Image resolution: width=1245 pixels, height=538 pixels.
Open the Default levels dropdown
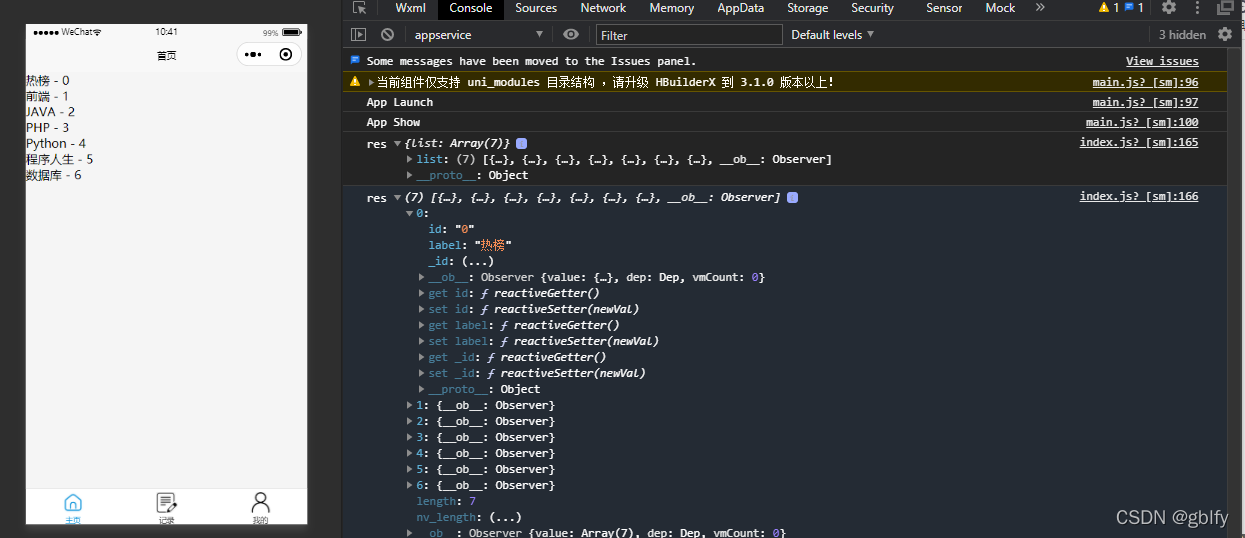click(x=832, y=35)
